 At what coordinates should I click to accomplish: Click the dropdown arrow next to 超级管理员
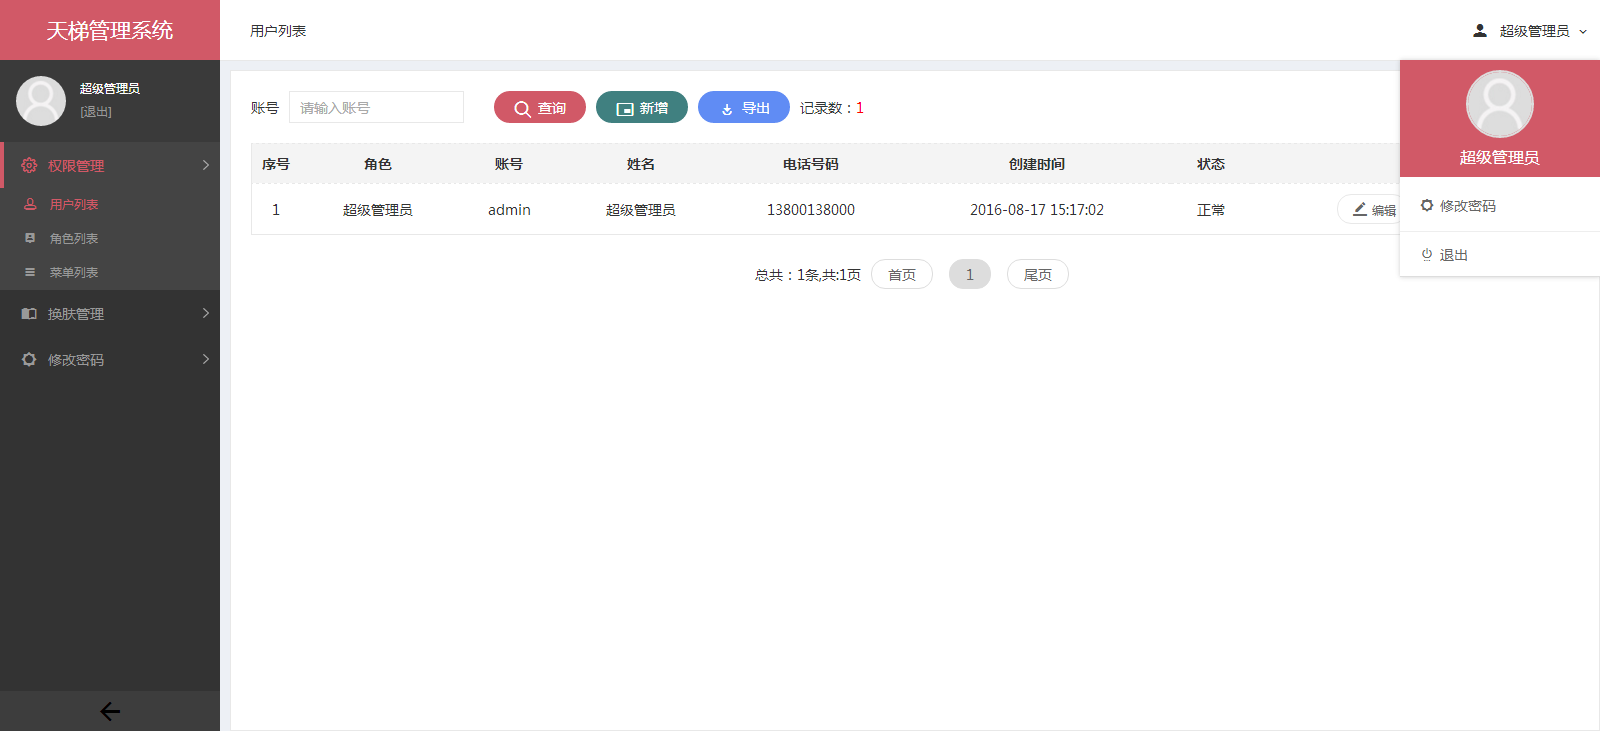pyautogui.click(x=1583, y=32)
